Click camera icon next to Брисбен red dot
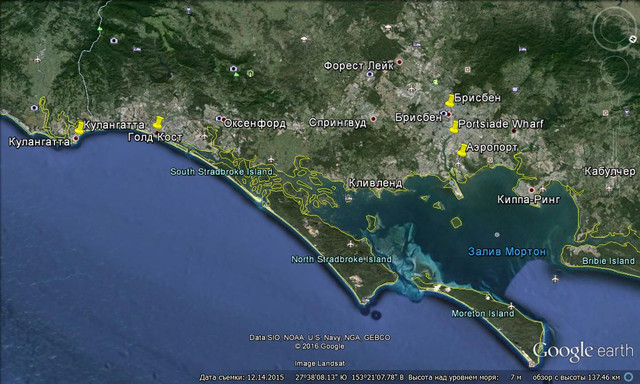Viewport: 640px width, 384px height. click(444, 113)
